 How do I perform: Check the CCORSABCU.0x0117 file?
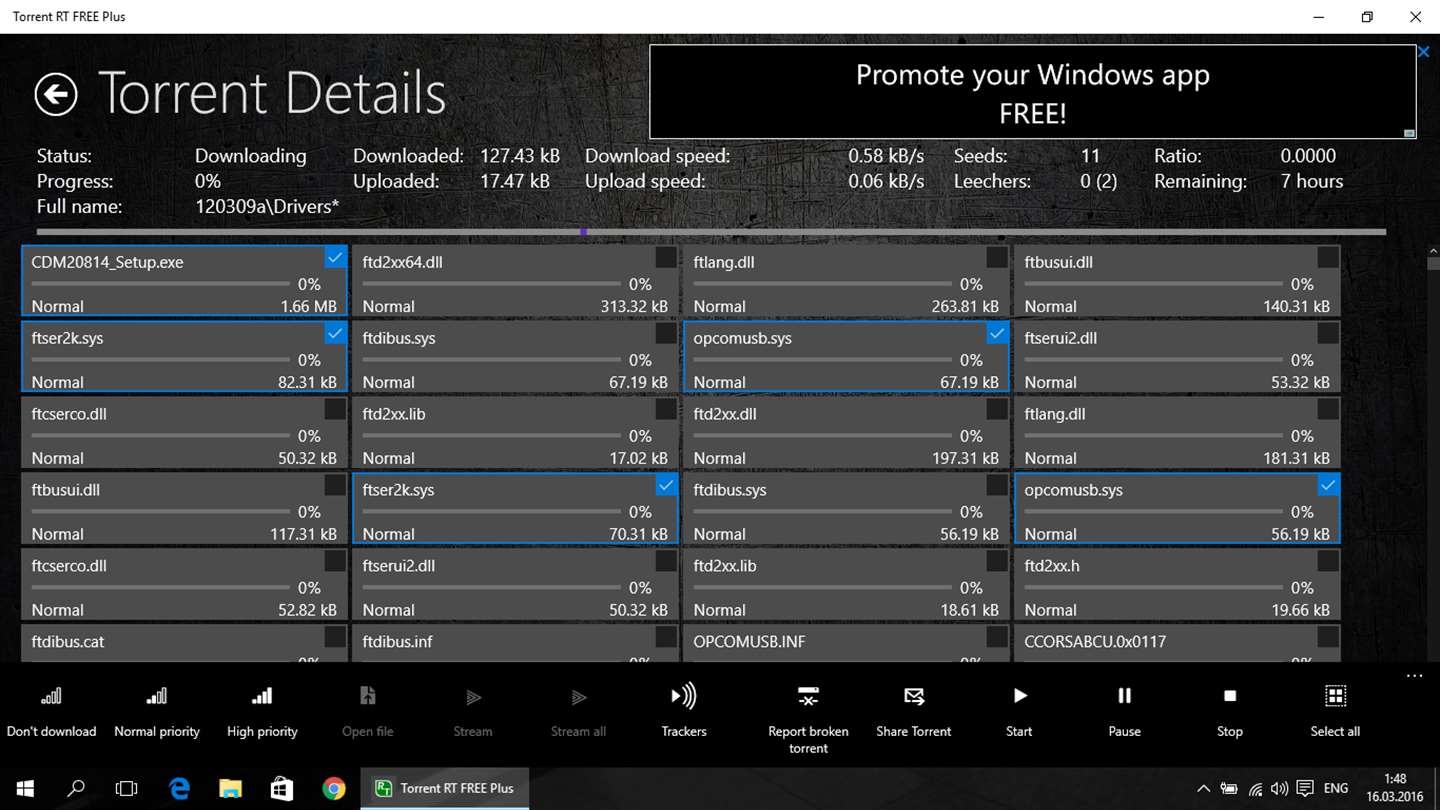tap(1328, 638)
